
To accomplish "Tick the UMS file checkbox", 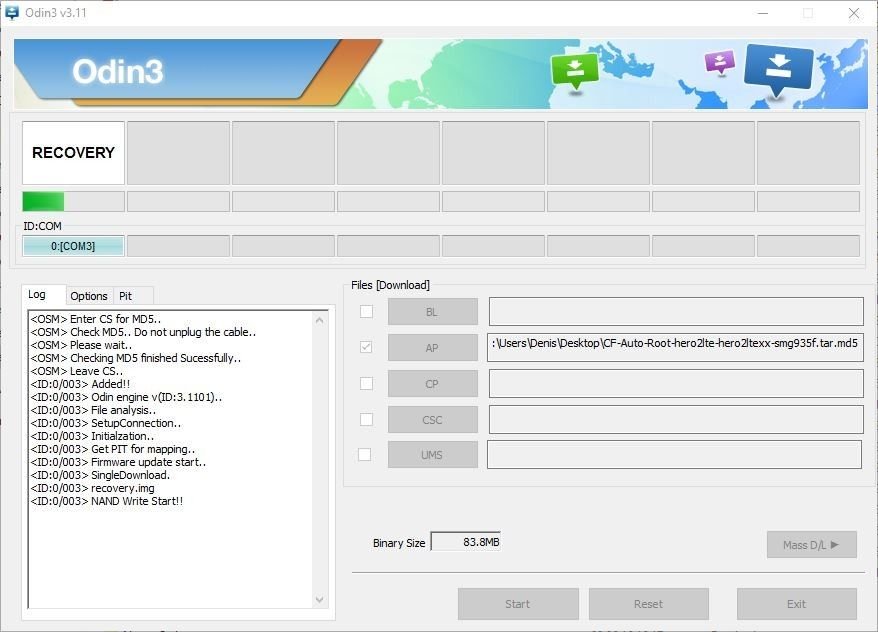I will 365,455.
